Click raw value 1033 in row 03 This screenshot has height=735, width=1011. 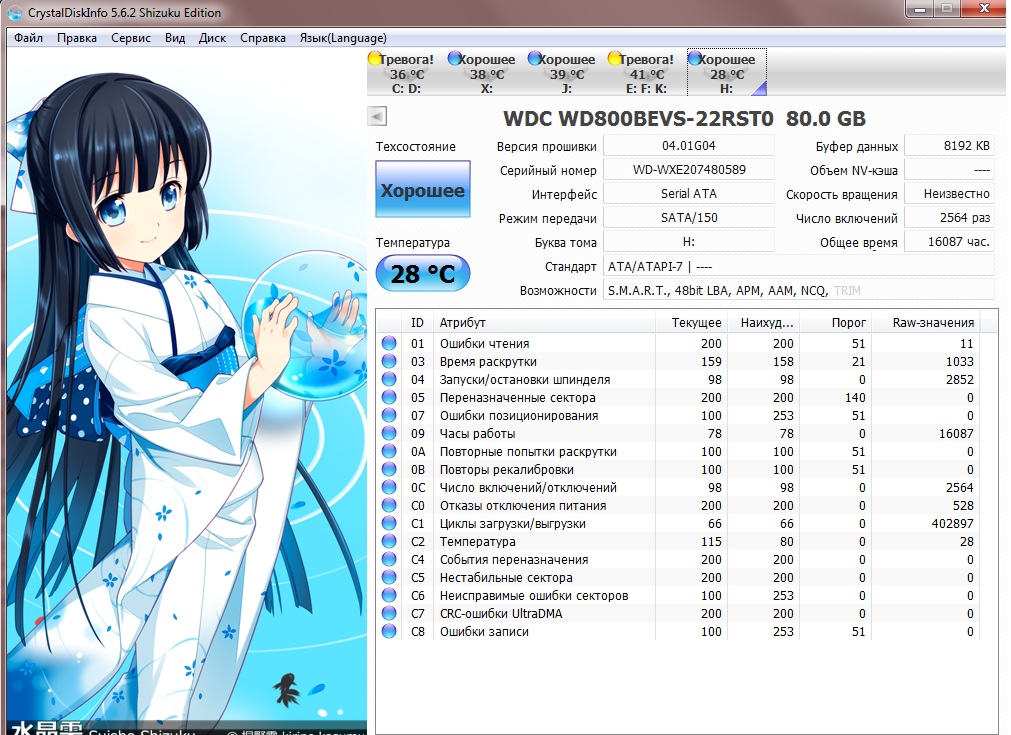click(x=959, y=361)
